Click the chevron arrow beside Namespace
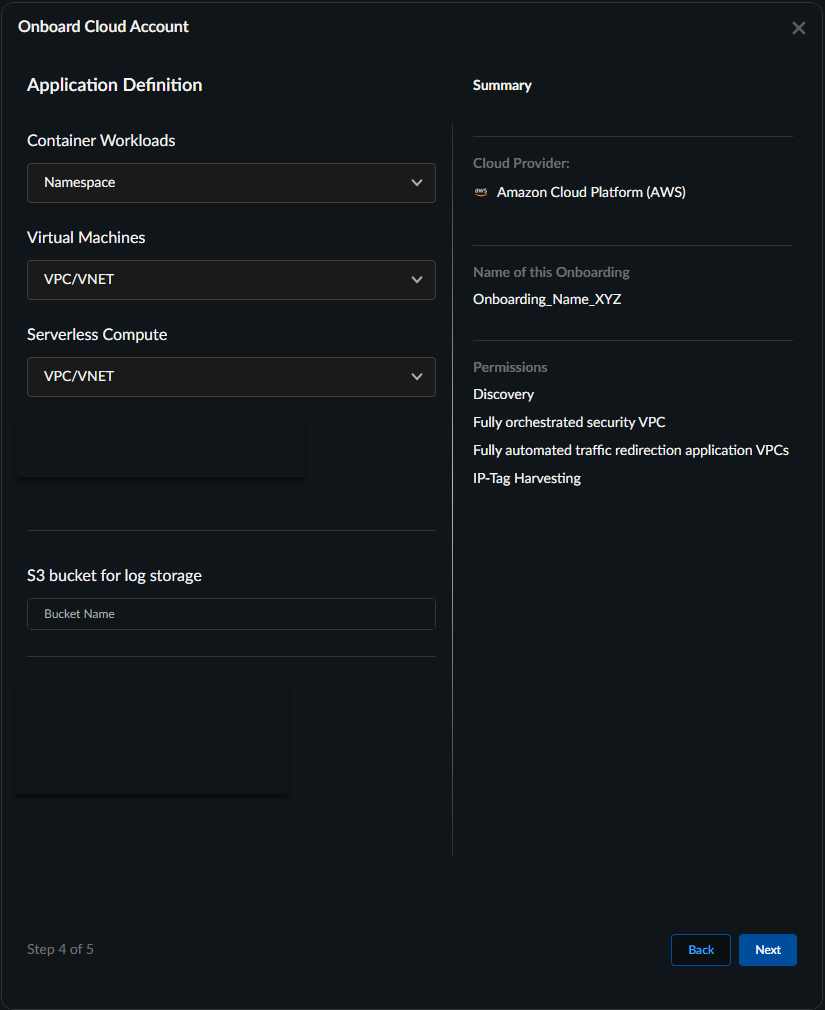825x1010 pixels. (417, 183)
